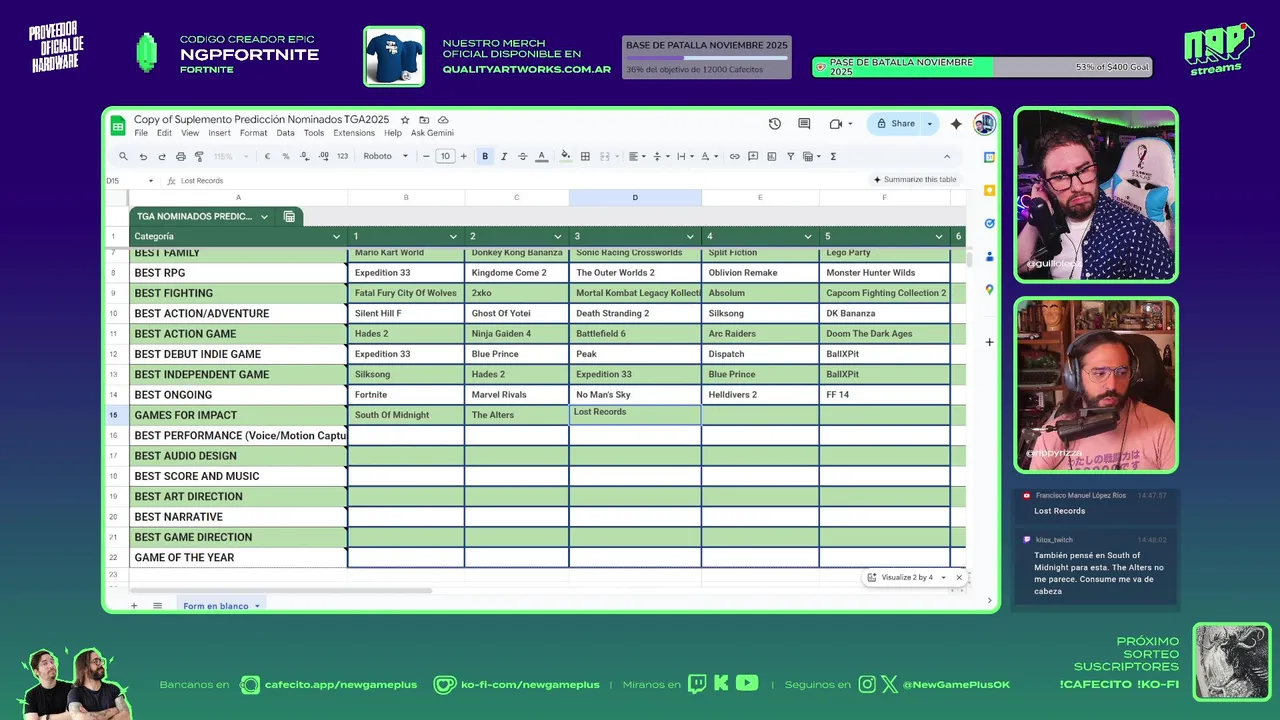This screenshot has height=720, width=1280.
Task: Open the File menu
Action: [141, 133]
